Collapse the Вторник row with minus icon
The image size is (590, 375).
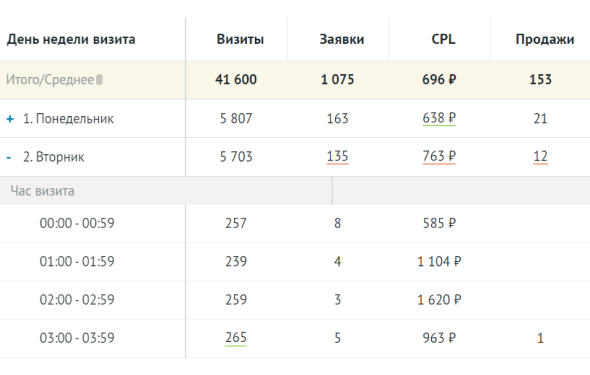click(9, 158)
